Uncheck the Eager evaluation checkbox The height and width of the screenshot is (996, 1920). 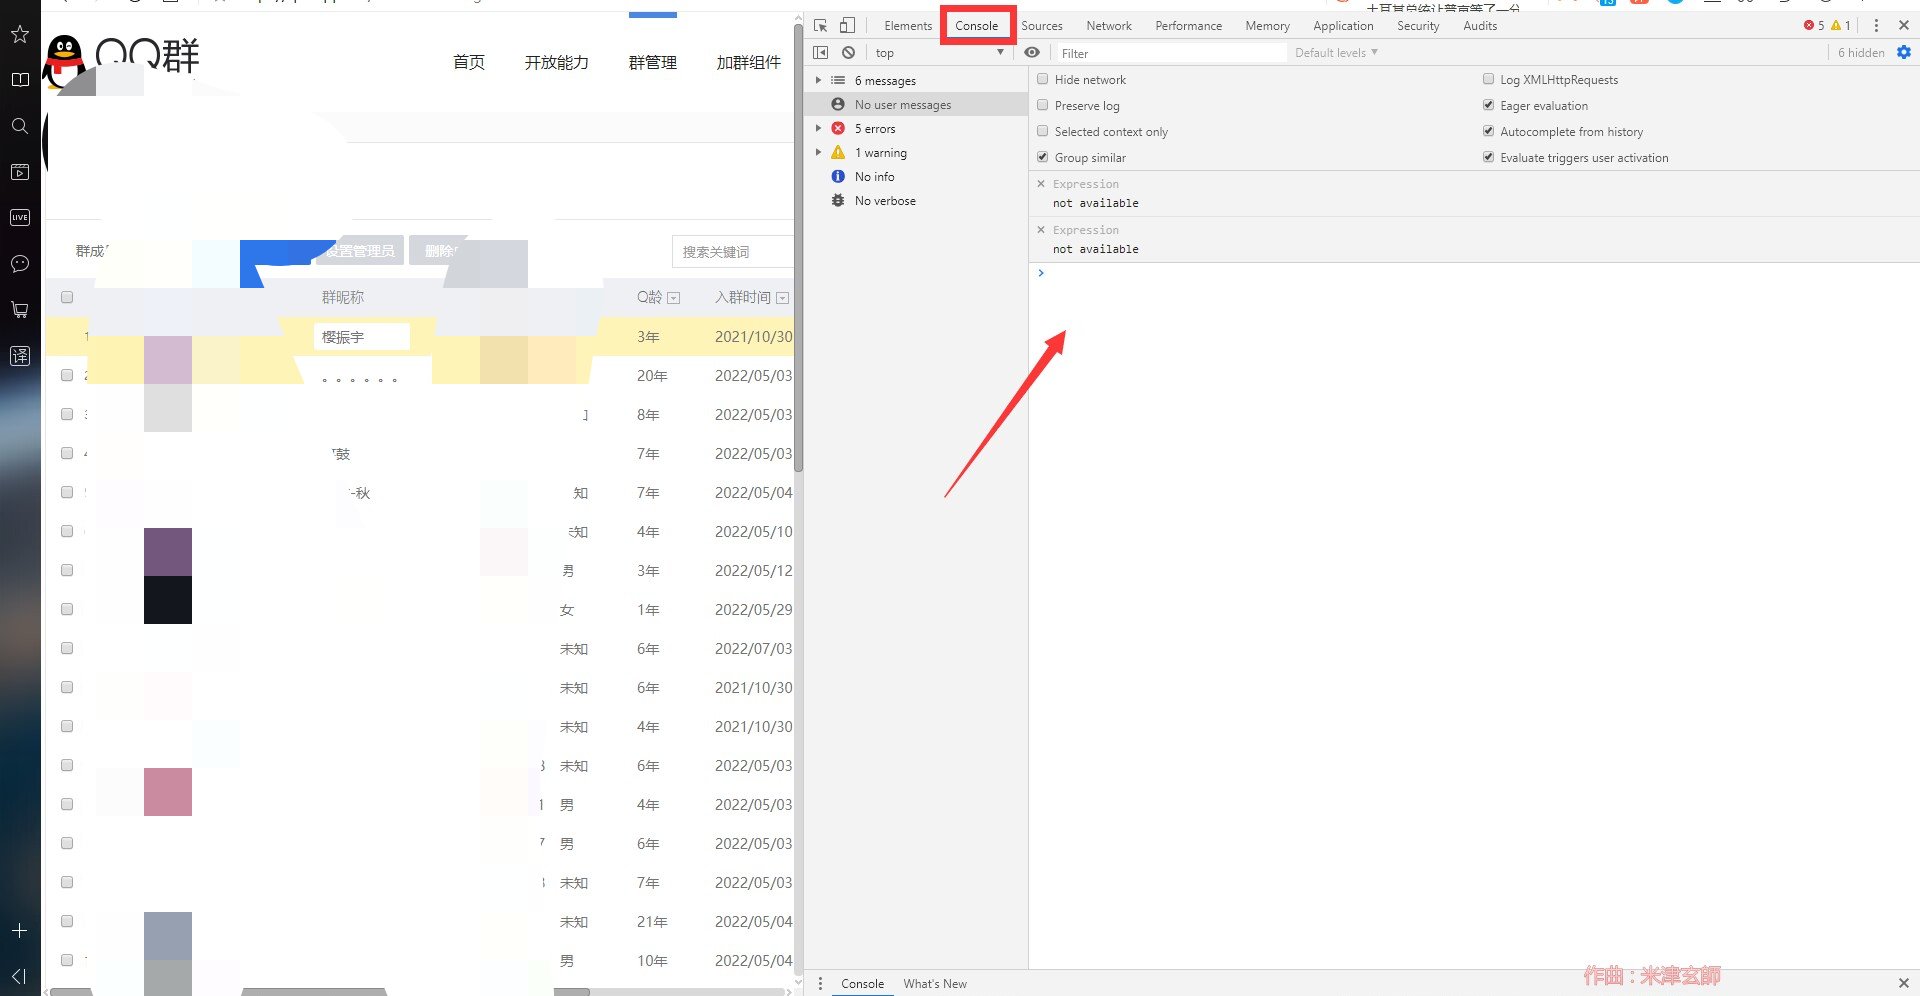(1488, 105)
